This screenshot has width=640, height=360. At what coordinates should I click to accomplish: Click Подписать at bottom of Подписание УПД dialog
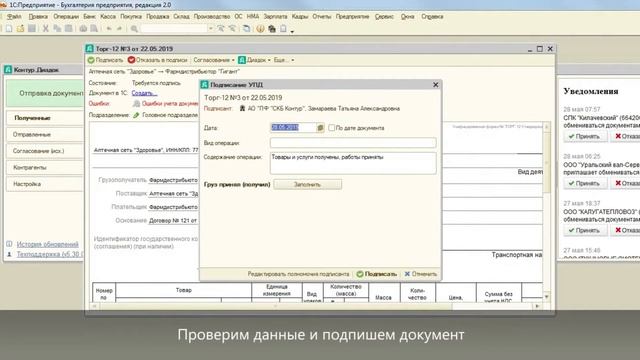(x=377, y=274)
